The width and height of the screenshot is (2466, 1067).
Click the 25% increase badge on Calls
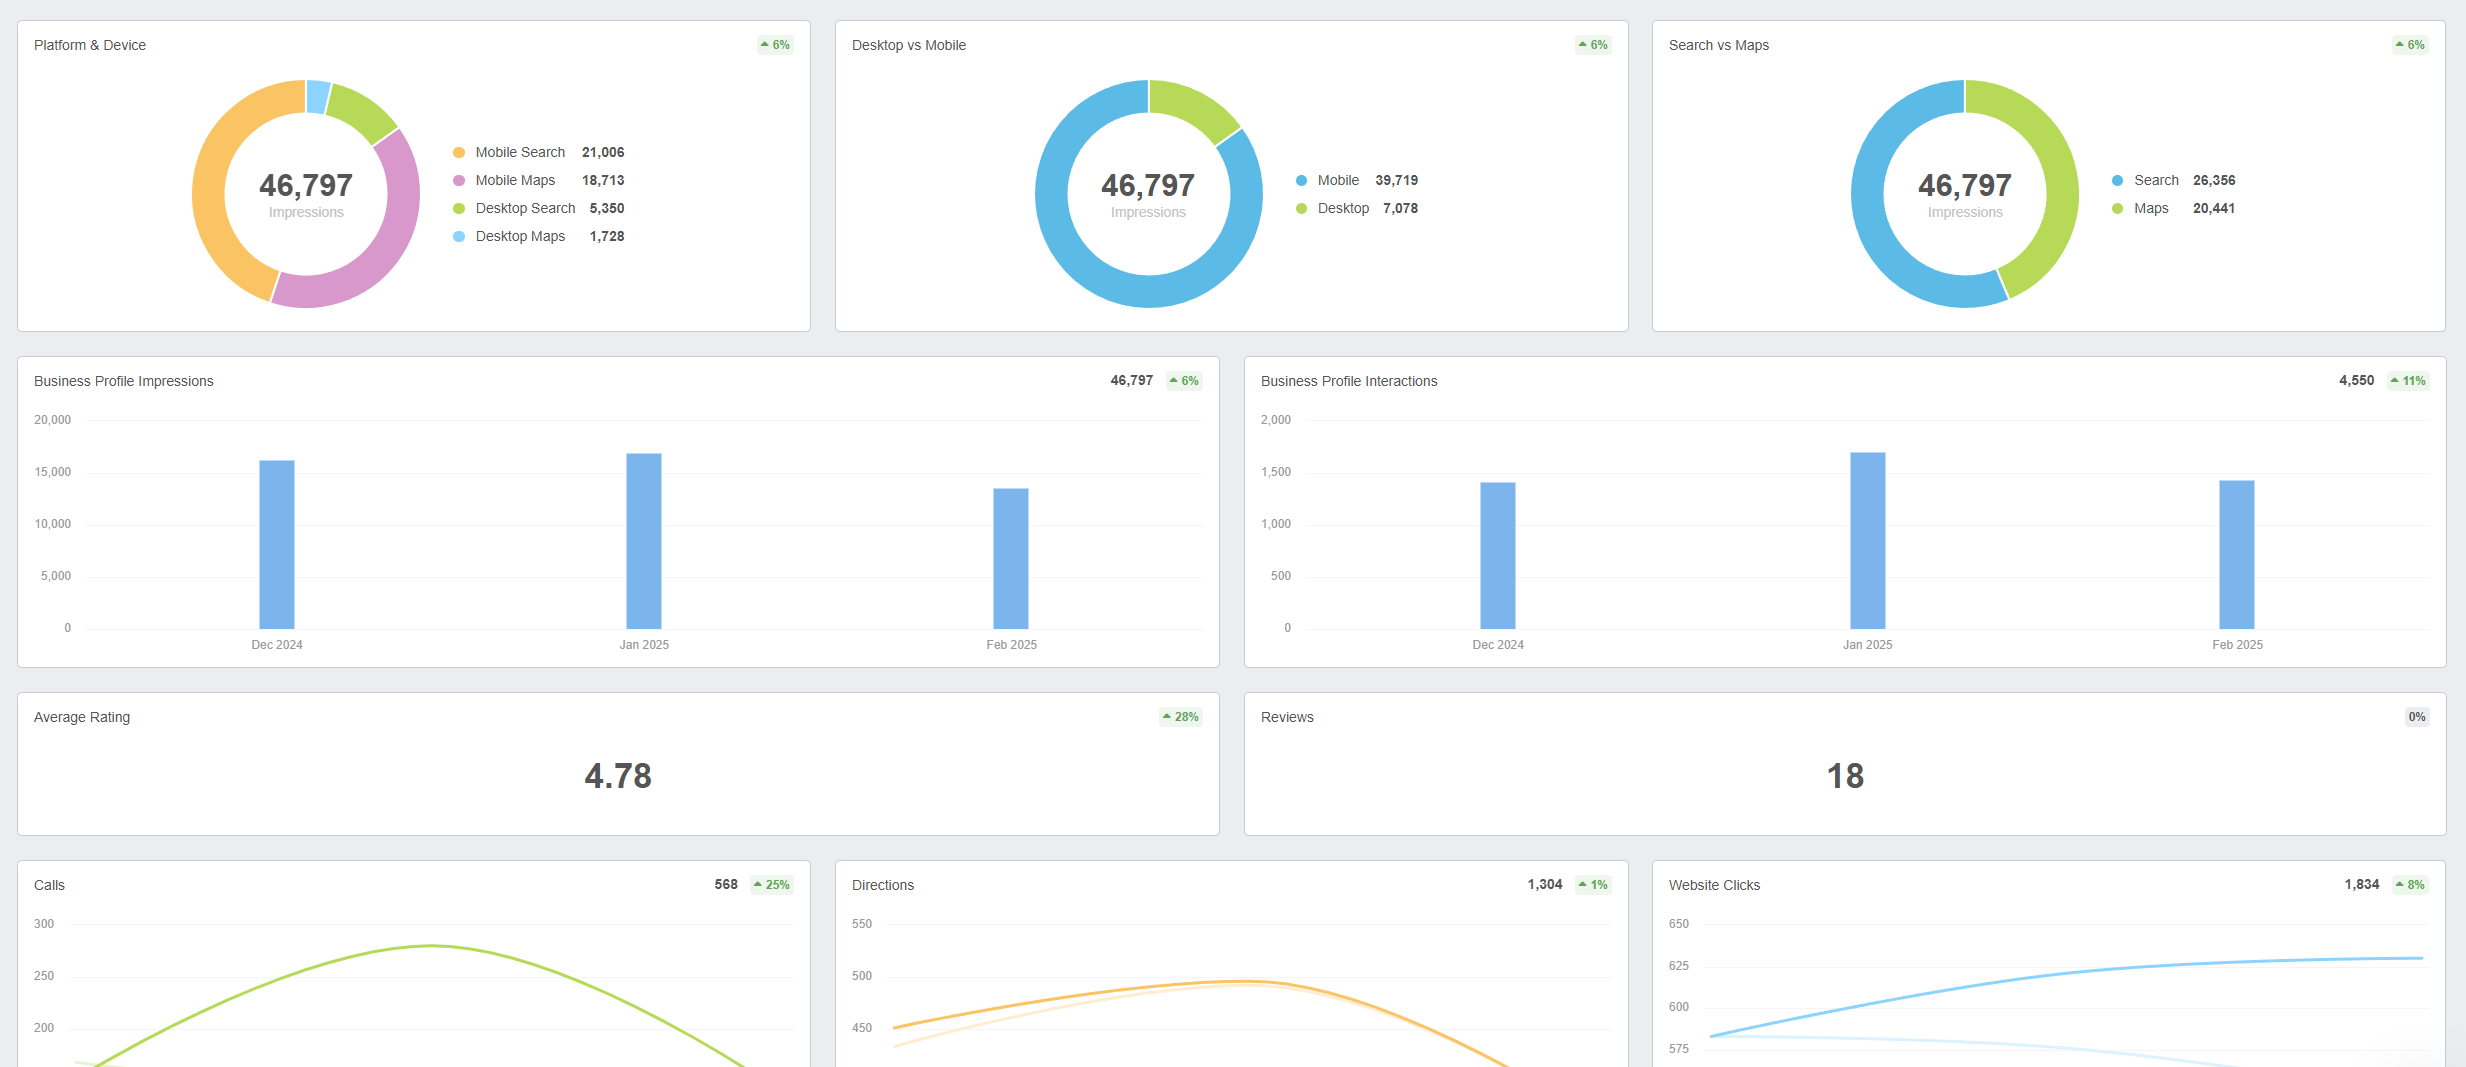tap(771, 885)
